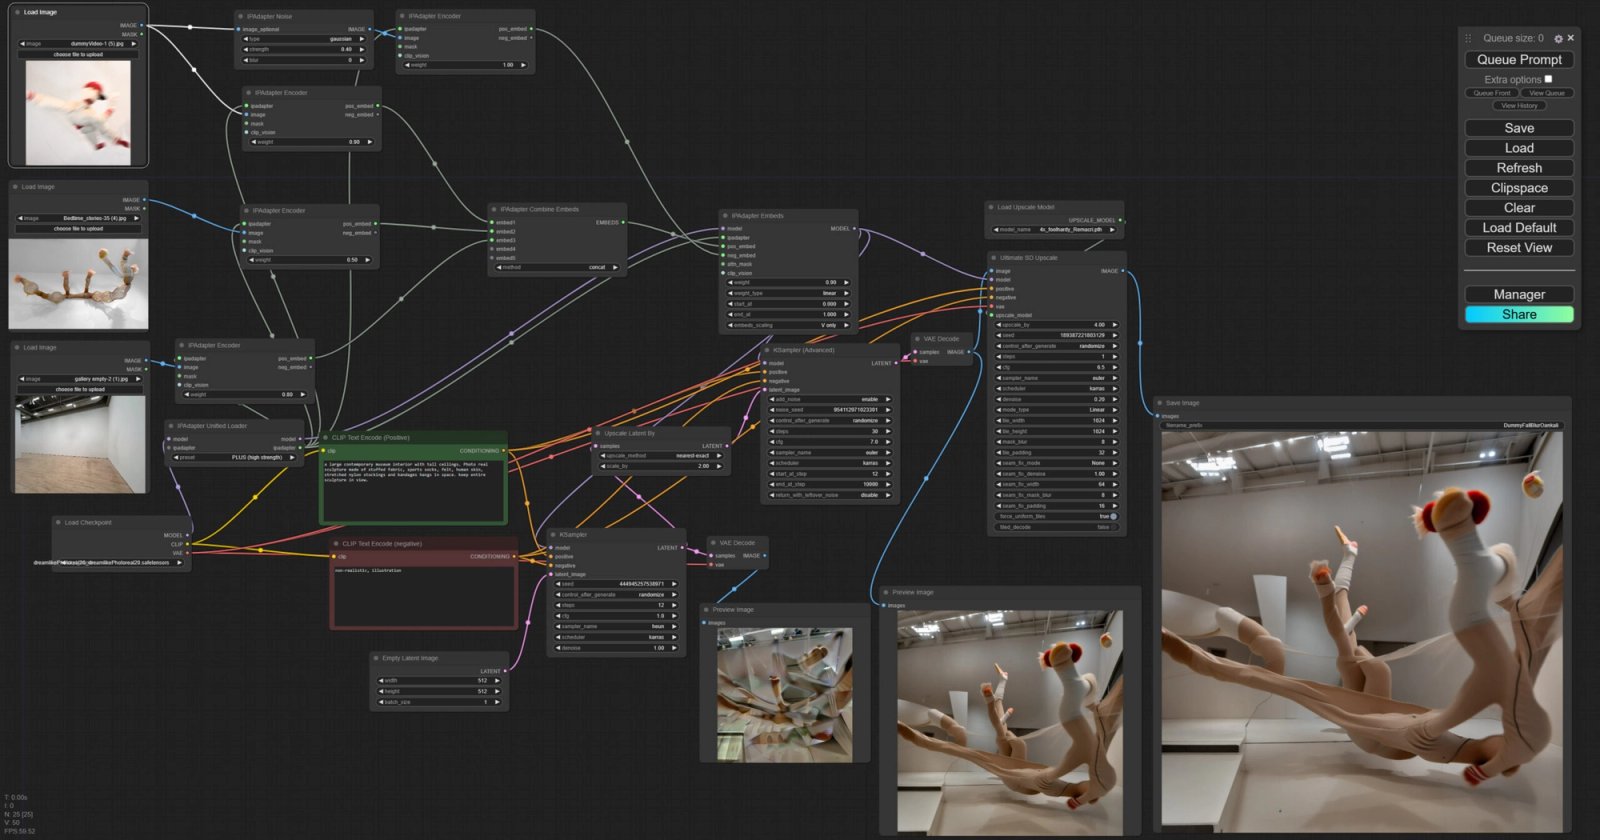Click the Load workflow button
This screenshot has height=840, width=1600.
coord(1519,148)
